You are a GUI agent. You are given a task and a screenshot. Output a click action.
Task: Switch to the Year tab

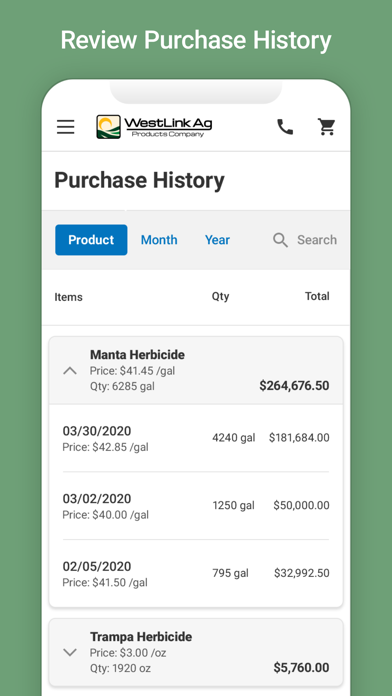(x=217, y=240)
